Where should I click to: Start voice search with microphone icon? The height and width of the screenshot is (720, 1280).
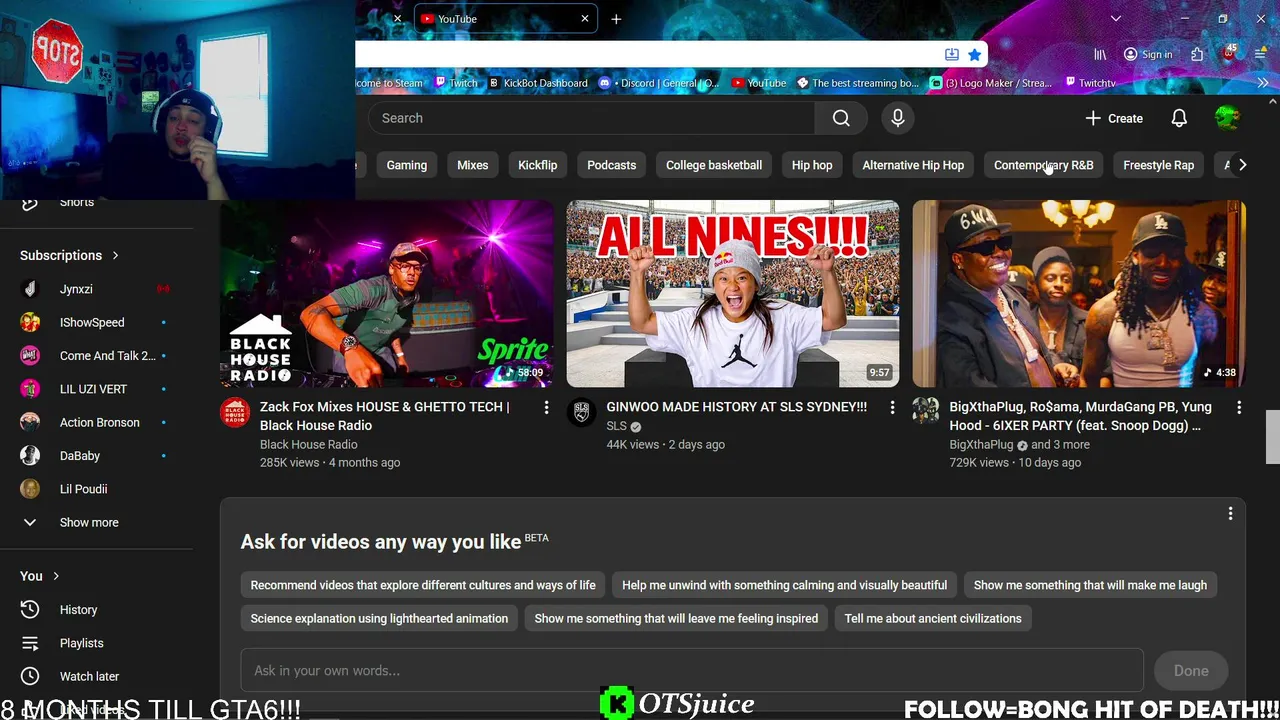click(x=898, y=118)
